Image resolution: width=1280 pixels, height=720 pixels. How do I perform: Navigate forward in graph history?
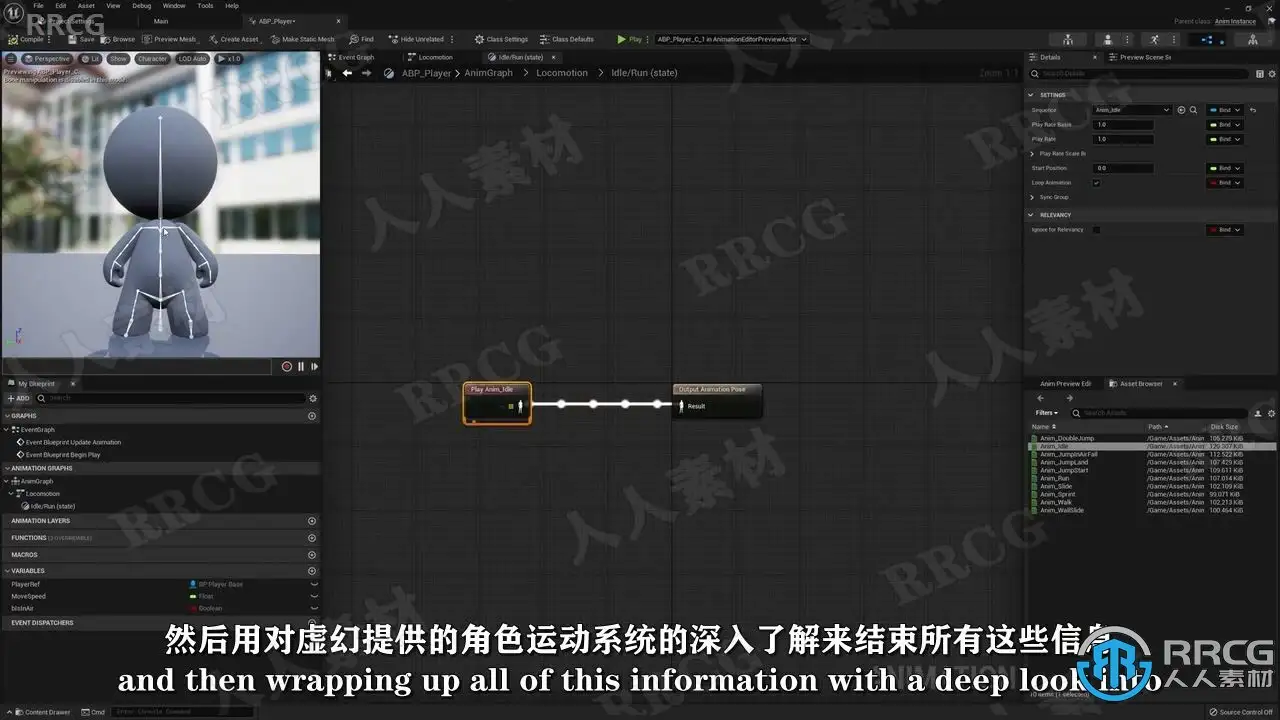(367, 73)
